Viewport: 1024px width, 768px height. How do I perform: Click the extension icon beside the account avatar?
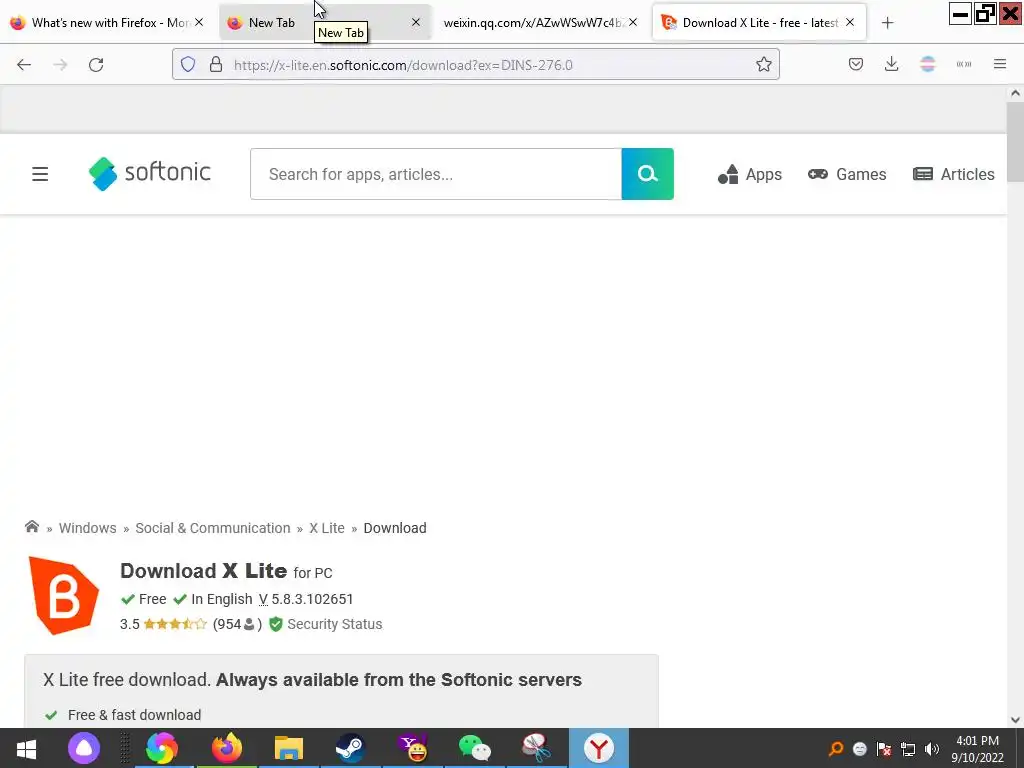(x=964, y=65)
